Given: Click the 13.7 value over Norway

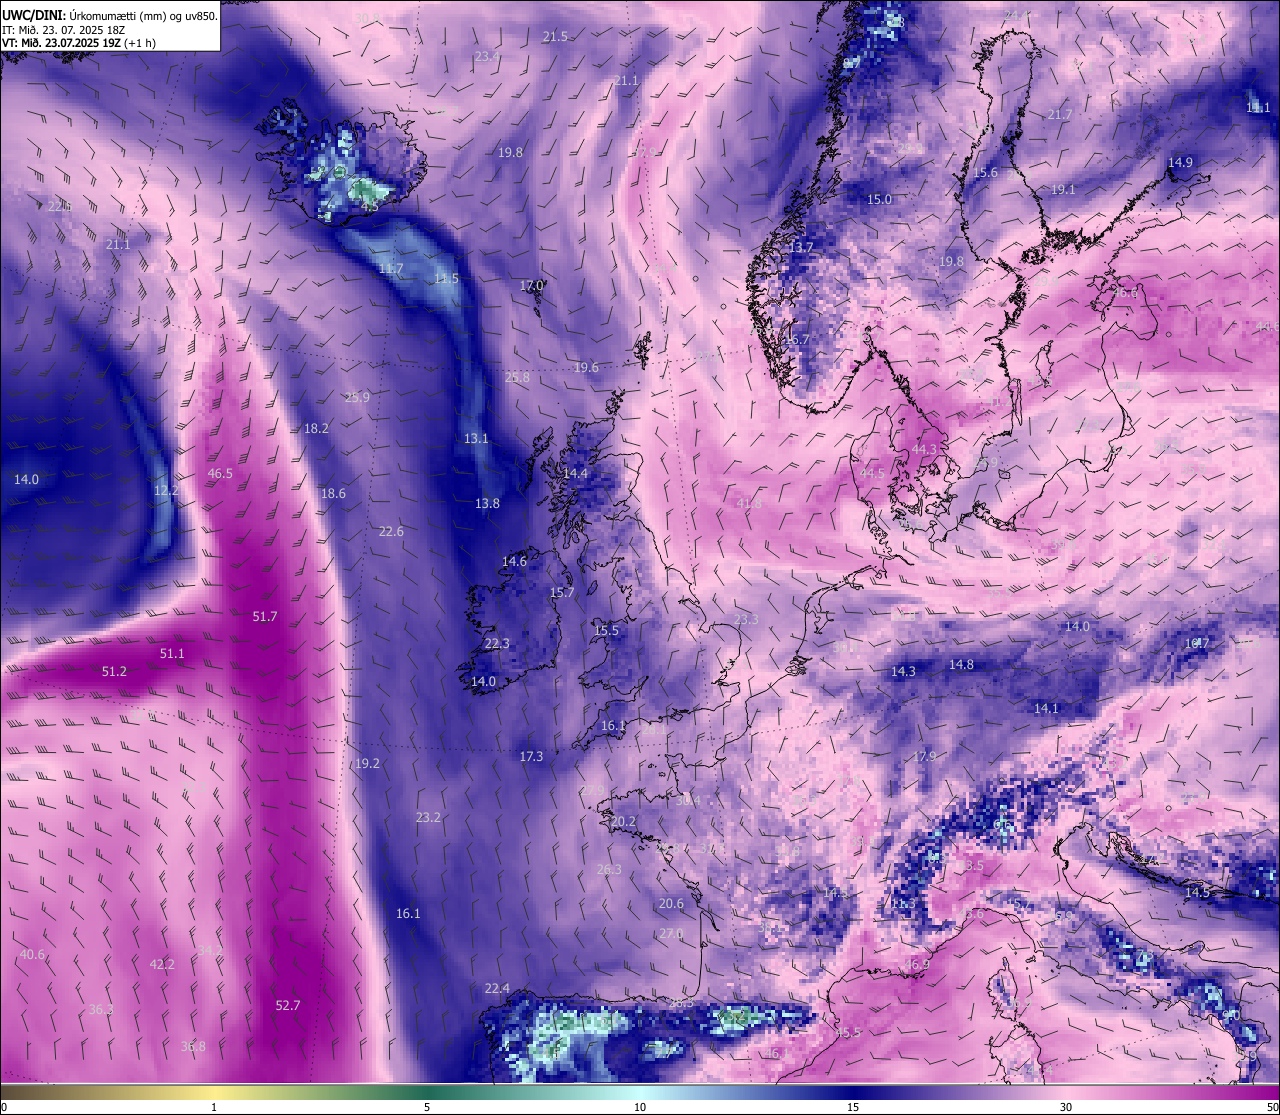Looking at the screenshot, I should (x=801, y=246).
